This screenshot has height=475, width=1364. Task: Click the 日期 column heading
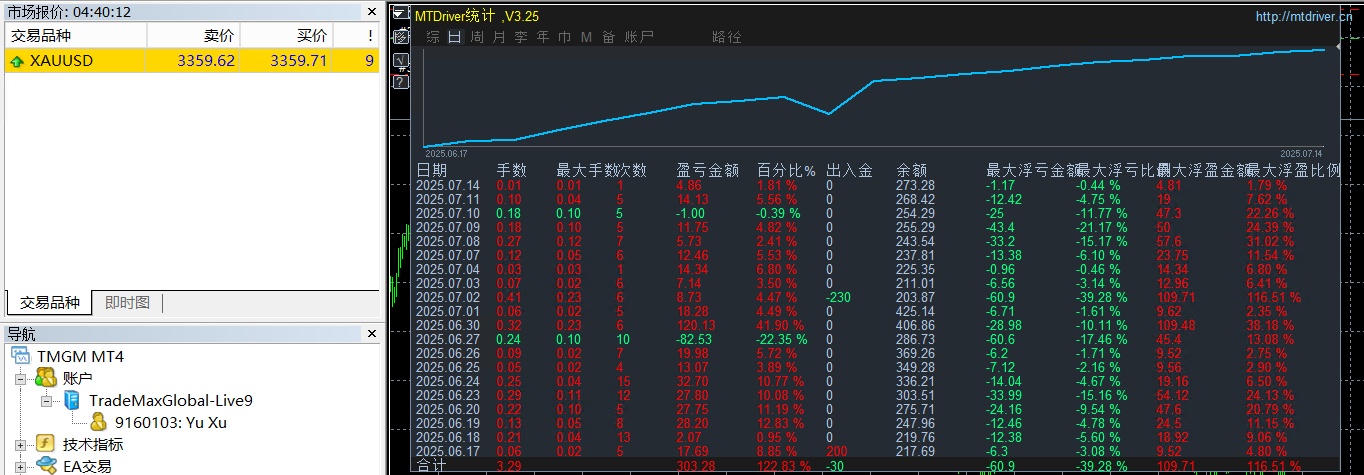(432, 170)
